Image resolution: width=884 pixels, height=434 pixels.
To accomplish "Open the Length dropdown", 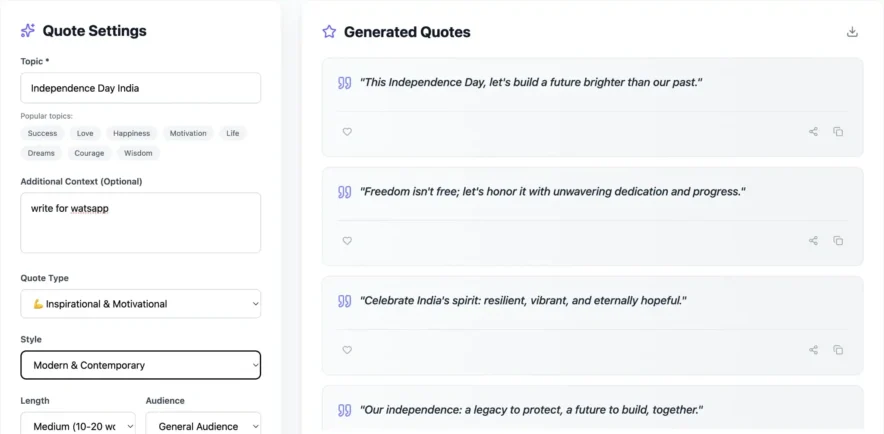I will click(77, 426).
